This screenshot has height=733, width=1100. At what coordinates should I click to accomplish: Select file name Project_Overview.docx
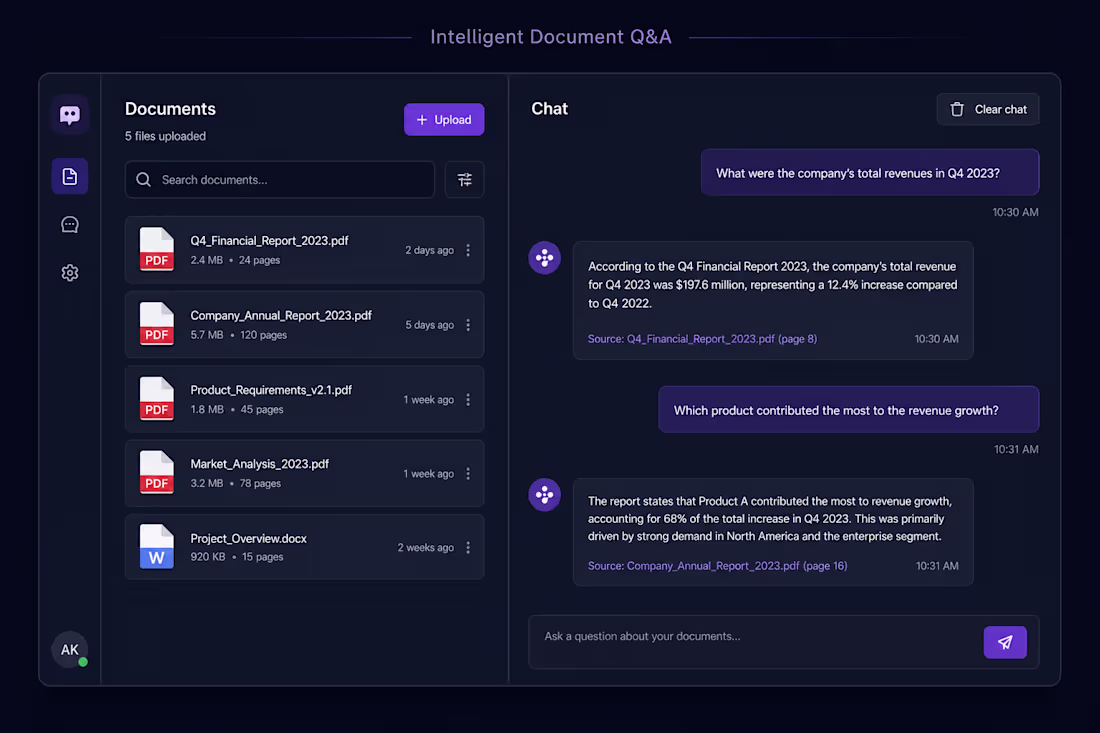(x=248, y=539)
